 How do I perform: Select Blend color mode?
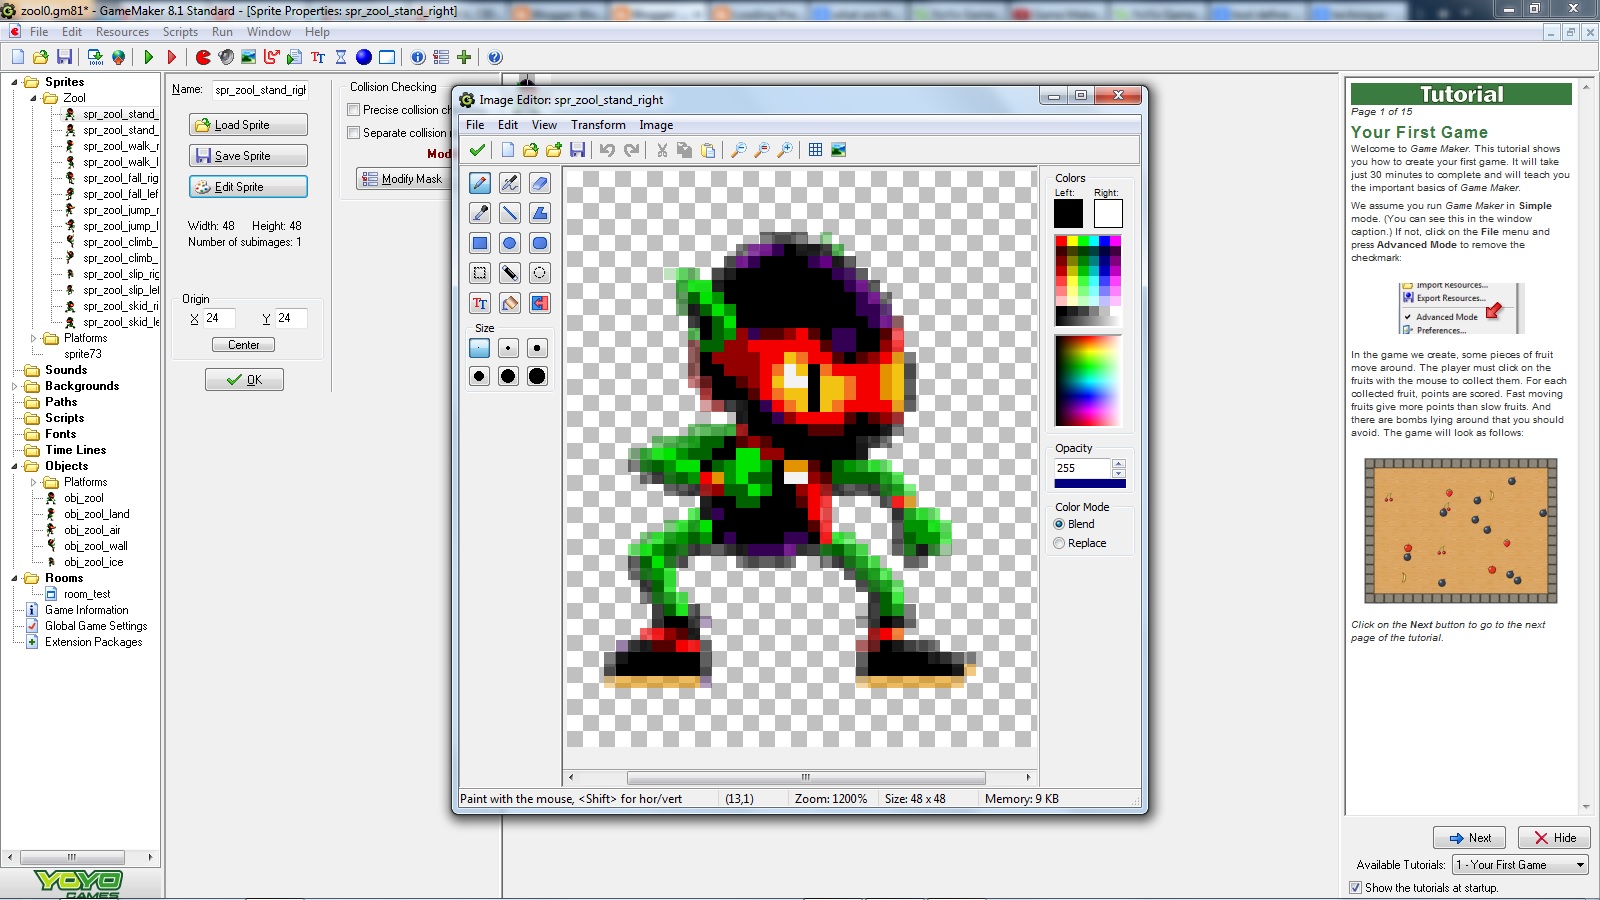click(x=1059, y=524)
